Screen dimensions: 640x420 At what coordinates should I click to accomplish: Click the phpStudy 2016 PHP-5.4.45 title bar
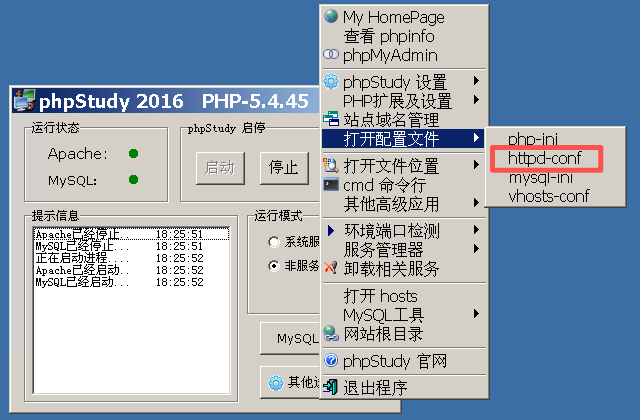point(165,100)
